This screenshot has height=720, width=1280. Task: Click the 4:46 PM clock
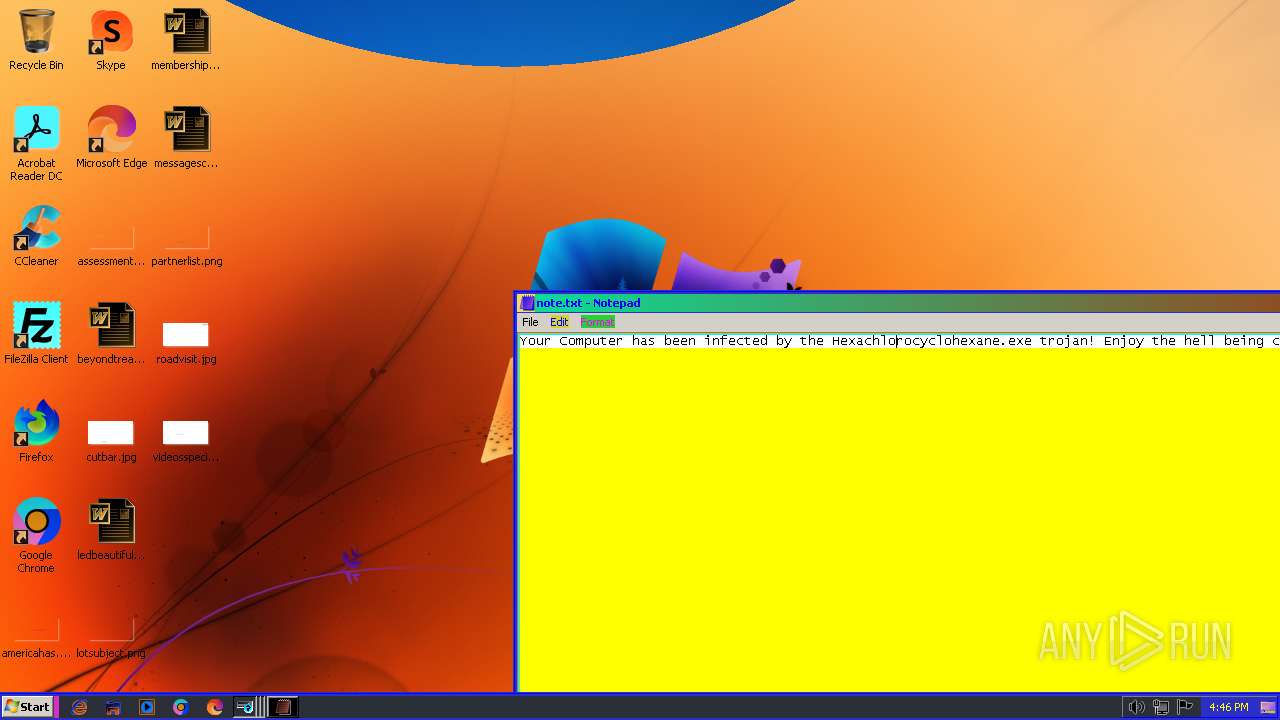point(1228,707)
